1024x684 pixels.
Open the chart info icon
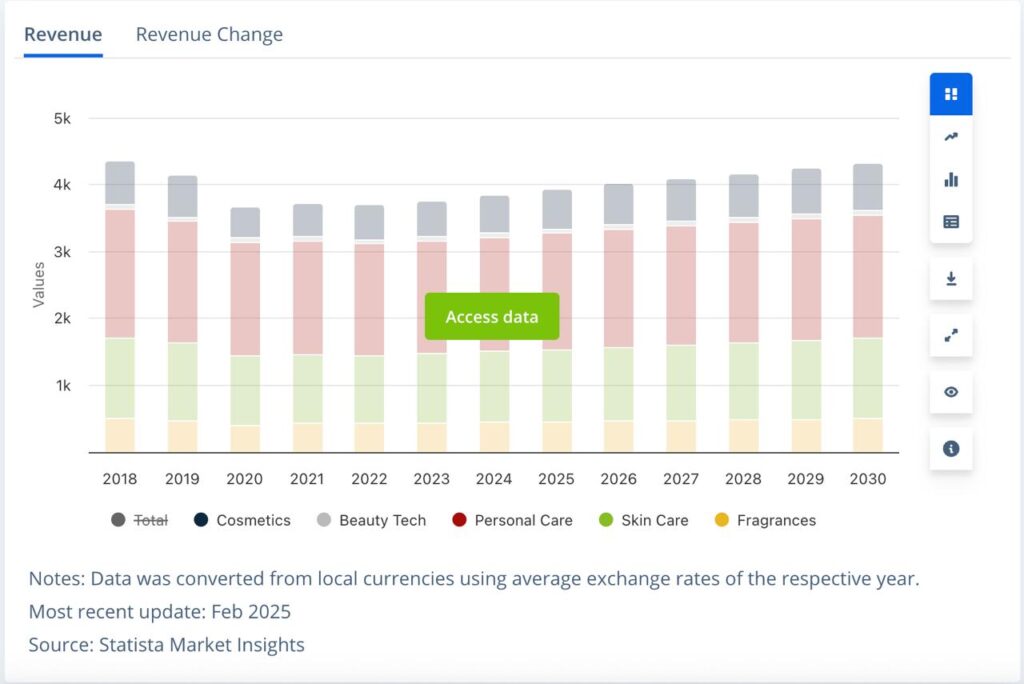(950, 449)
